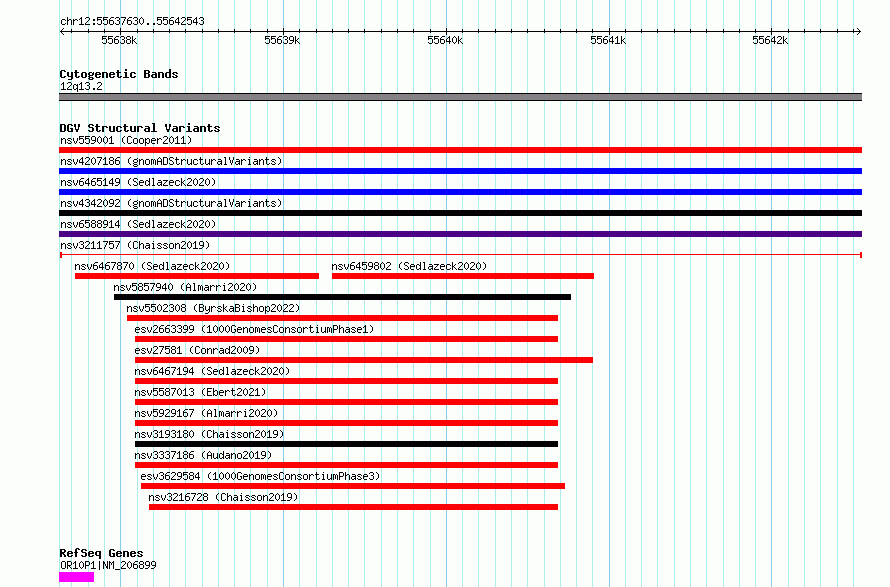The height and width of the screenshot is (587, 890).
Task: Select the red nsv6467194 variant bar
Action: [346, 381]
